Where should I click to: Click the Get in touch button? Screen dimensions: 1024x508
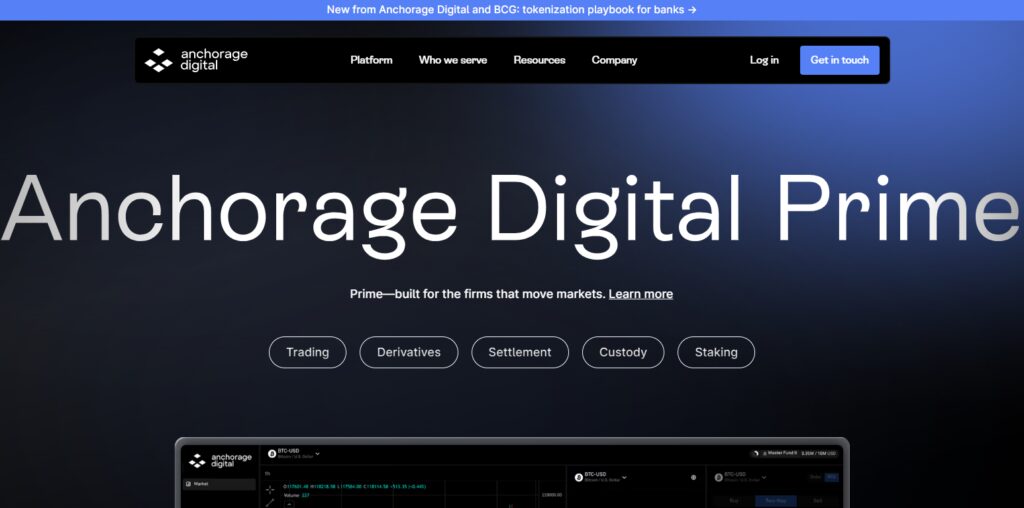(839, 60)
